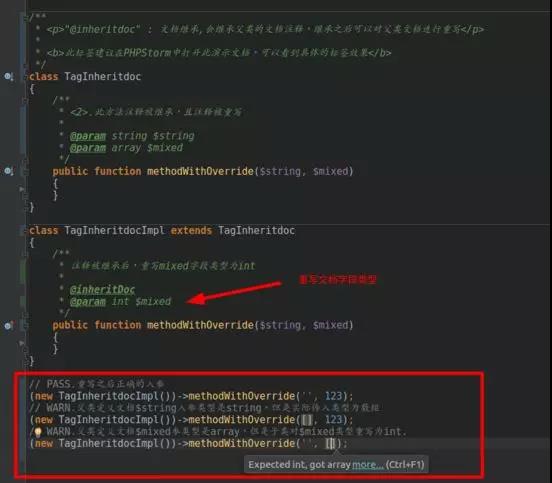Collapse the first methodWithOverride function fold marker
Image resolution: width=552 pixels, height=483 pixels.
pos(25,171)
